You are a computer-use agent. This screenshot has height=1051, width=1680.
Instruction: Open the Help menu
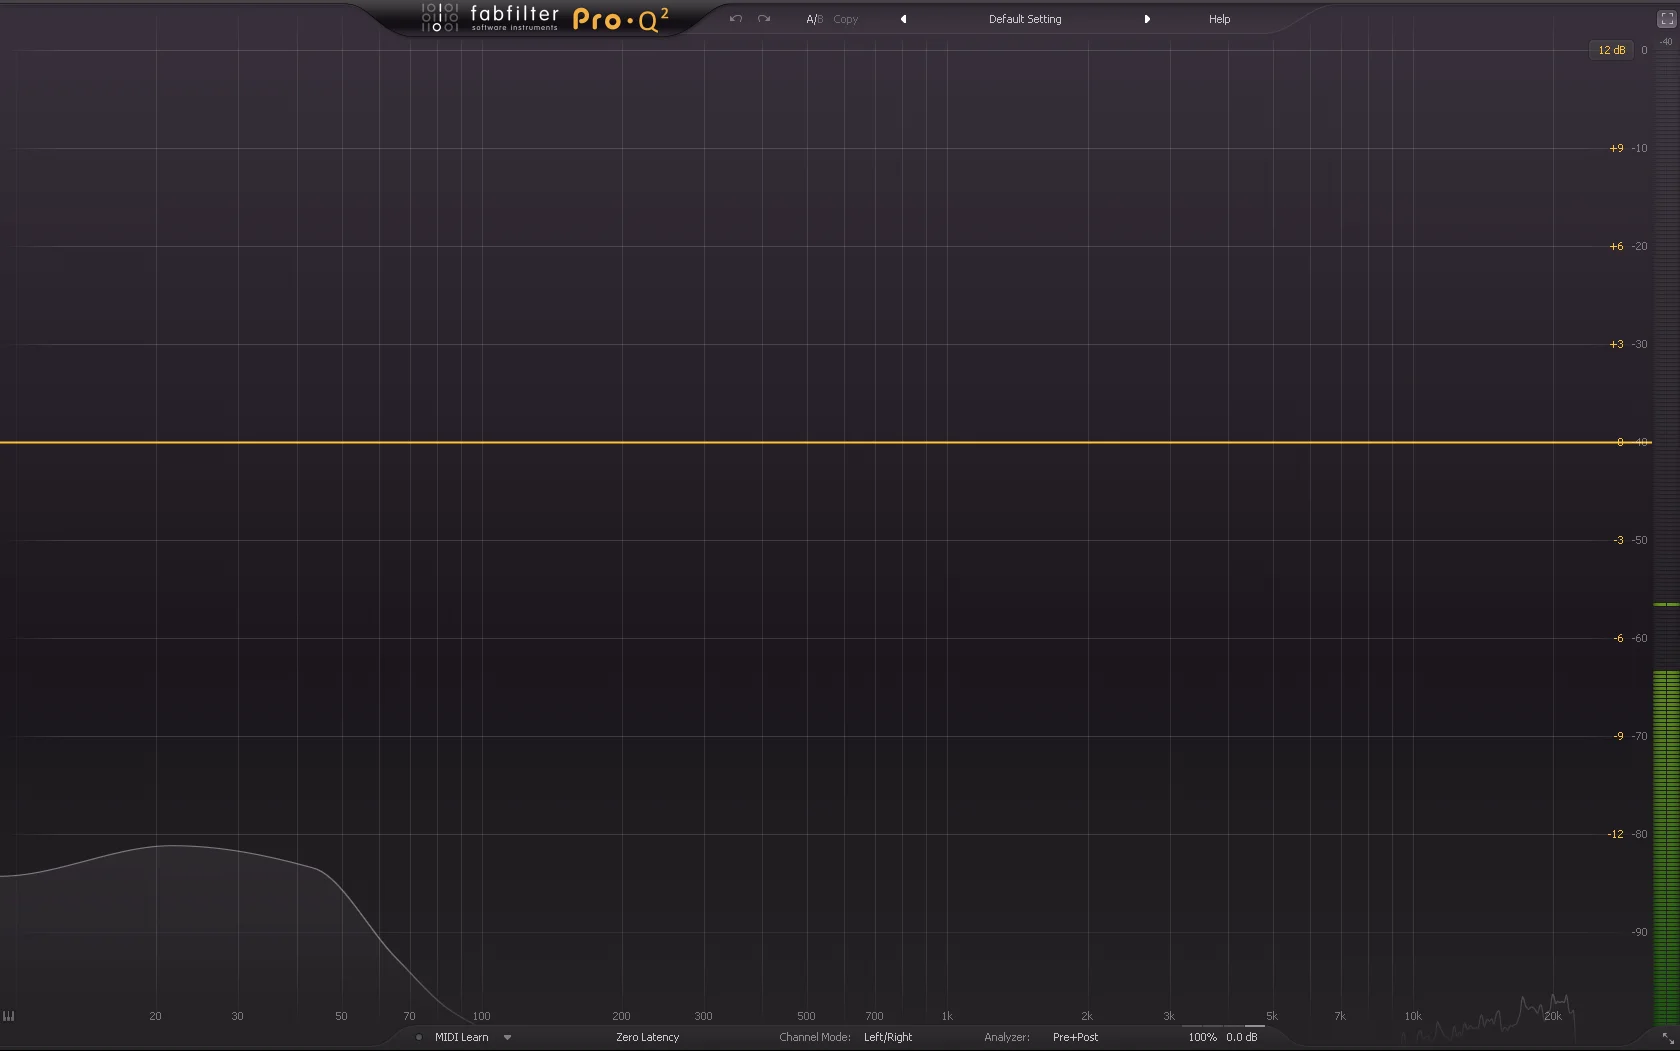(1219, 19)
